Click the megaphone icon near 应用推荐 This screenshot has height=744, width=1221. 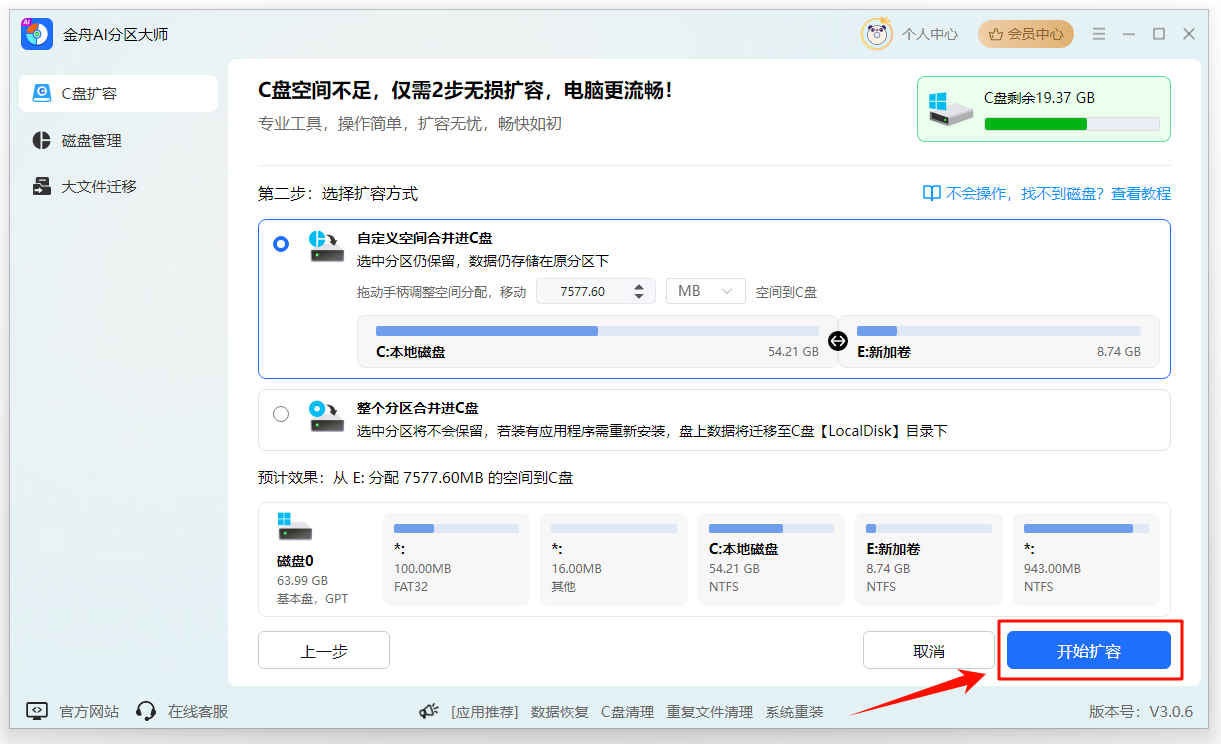[x=429, y=711]
